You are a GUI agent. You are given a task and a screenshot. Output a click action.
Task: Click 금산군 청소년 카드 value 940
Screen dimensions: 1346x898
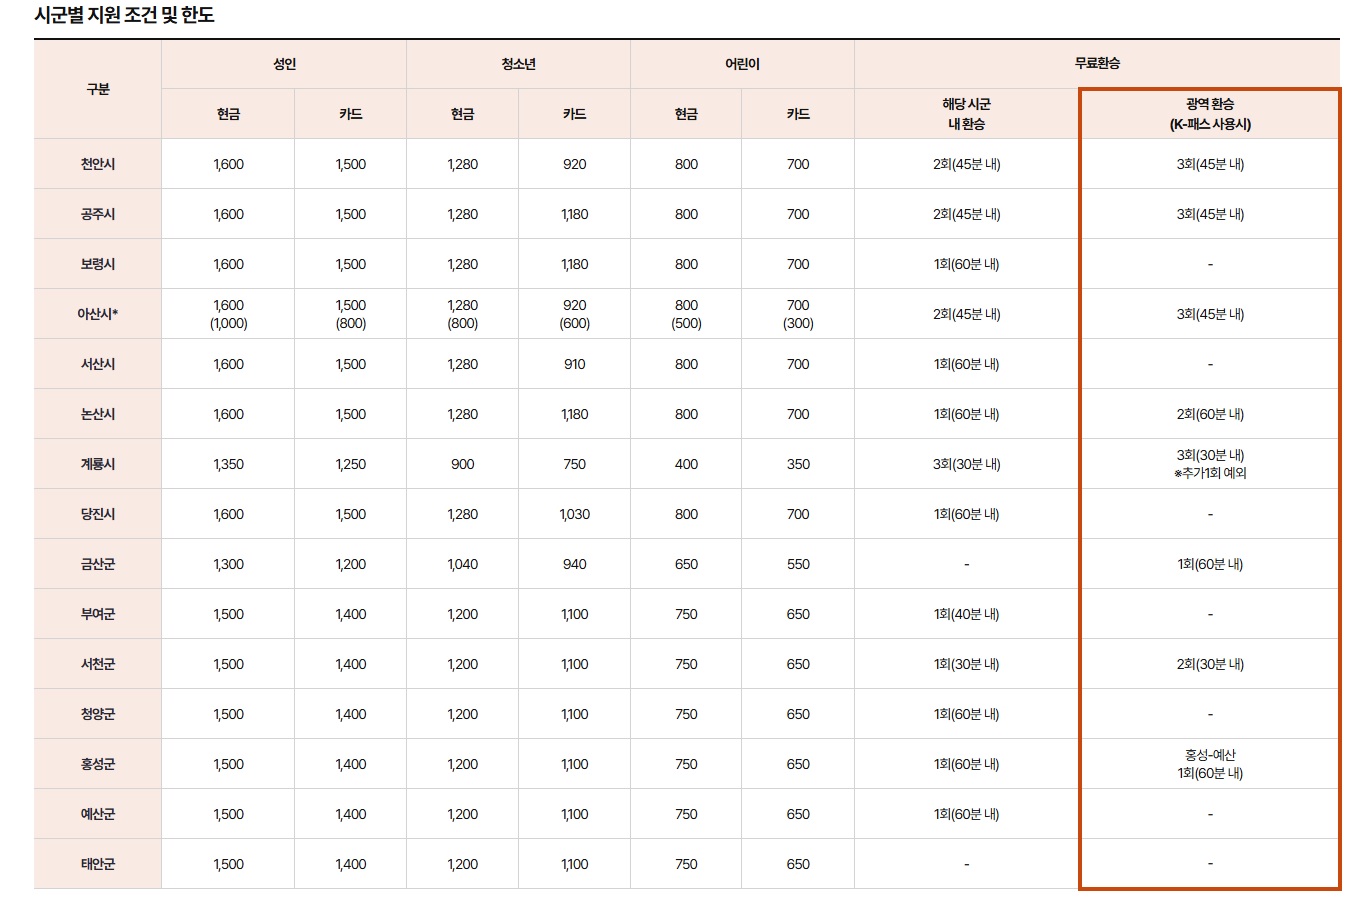574,564
